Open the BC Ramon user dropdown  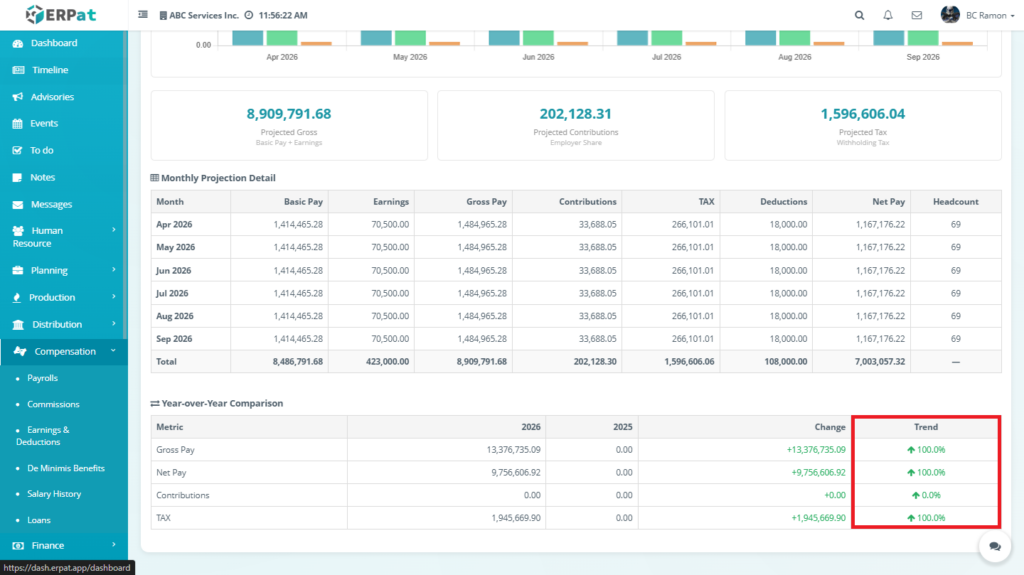(967, 15)
